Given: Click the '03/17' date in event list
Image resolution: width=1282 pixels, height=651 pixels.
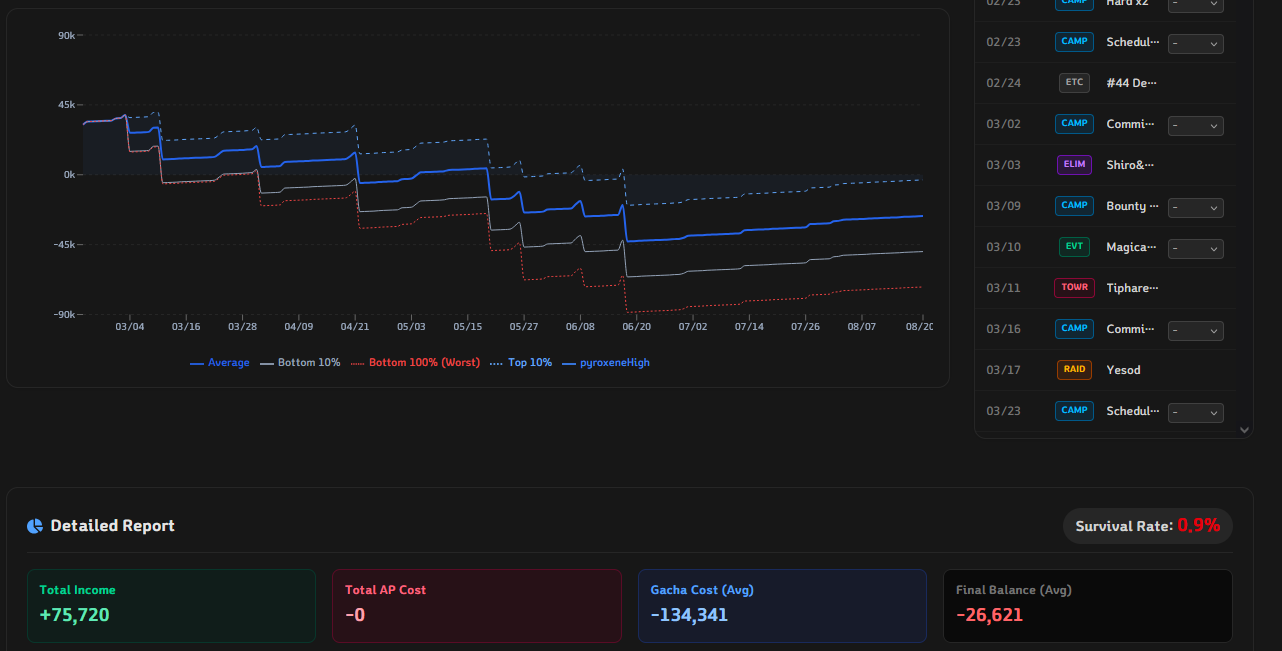Looking at the screenshot, I should tap(1003, 370).
